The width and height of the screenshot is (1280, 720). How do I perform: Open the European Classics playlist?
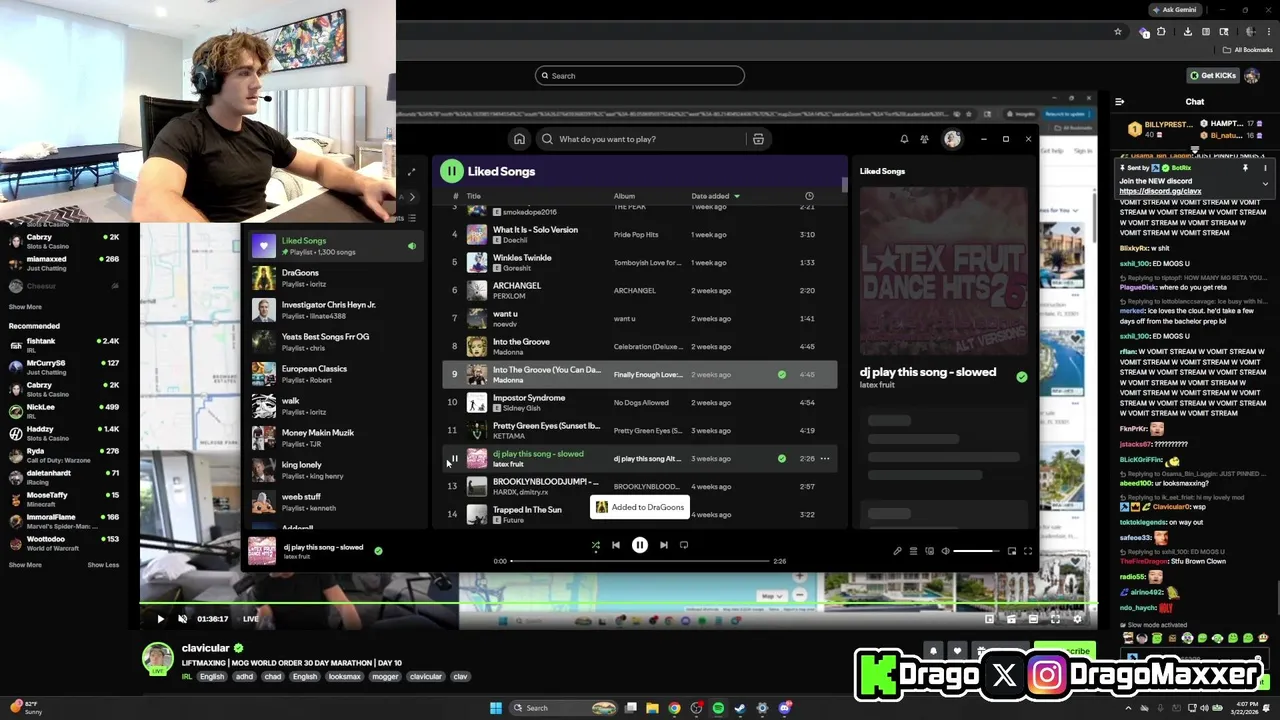[336, 374]
